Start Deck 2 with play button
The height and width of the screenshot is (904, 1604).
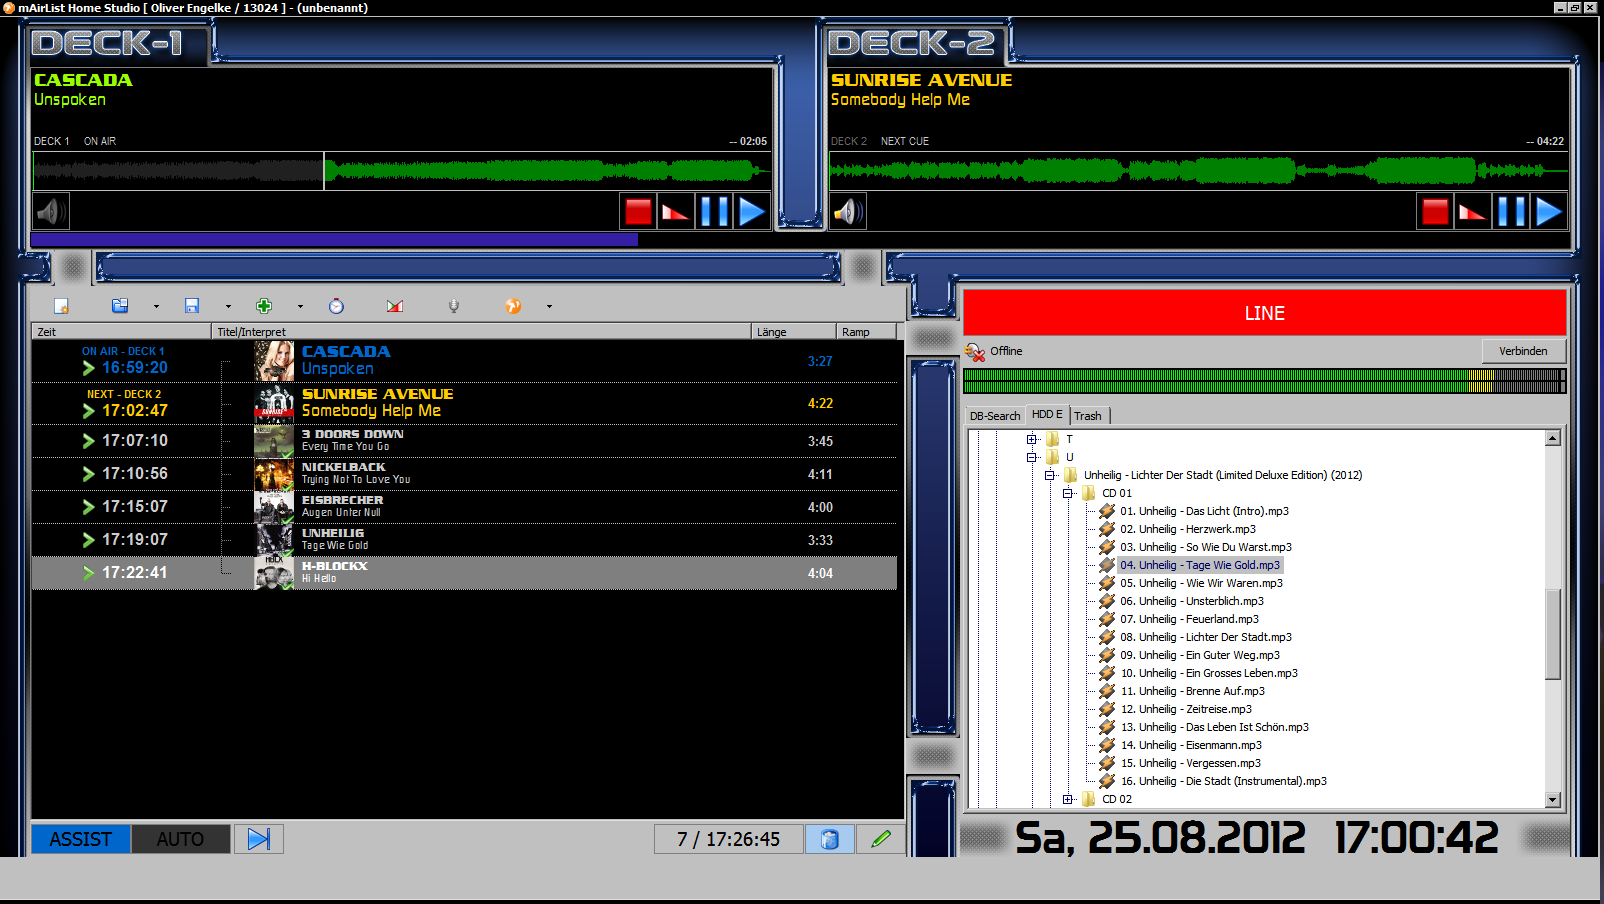(1549, 211)
